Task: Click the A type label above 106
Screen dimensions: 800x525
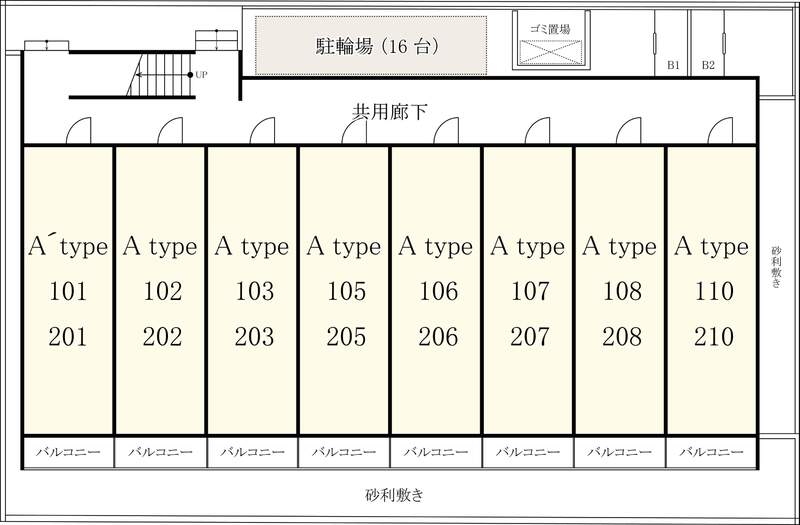Action: 436,247
